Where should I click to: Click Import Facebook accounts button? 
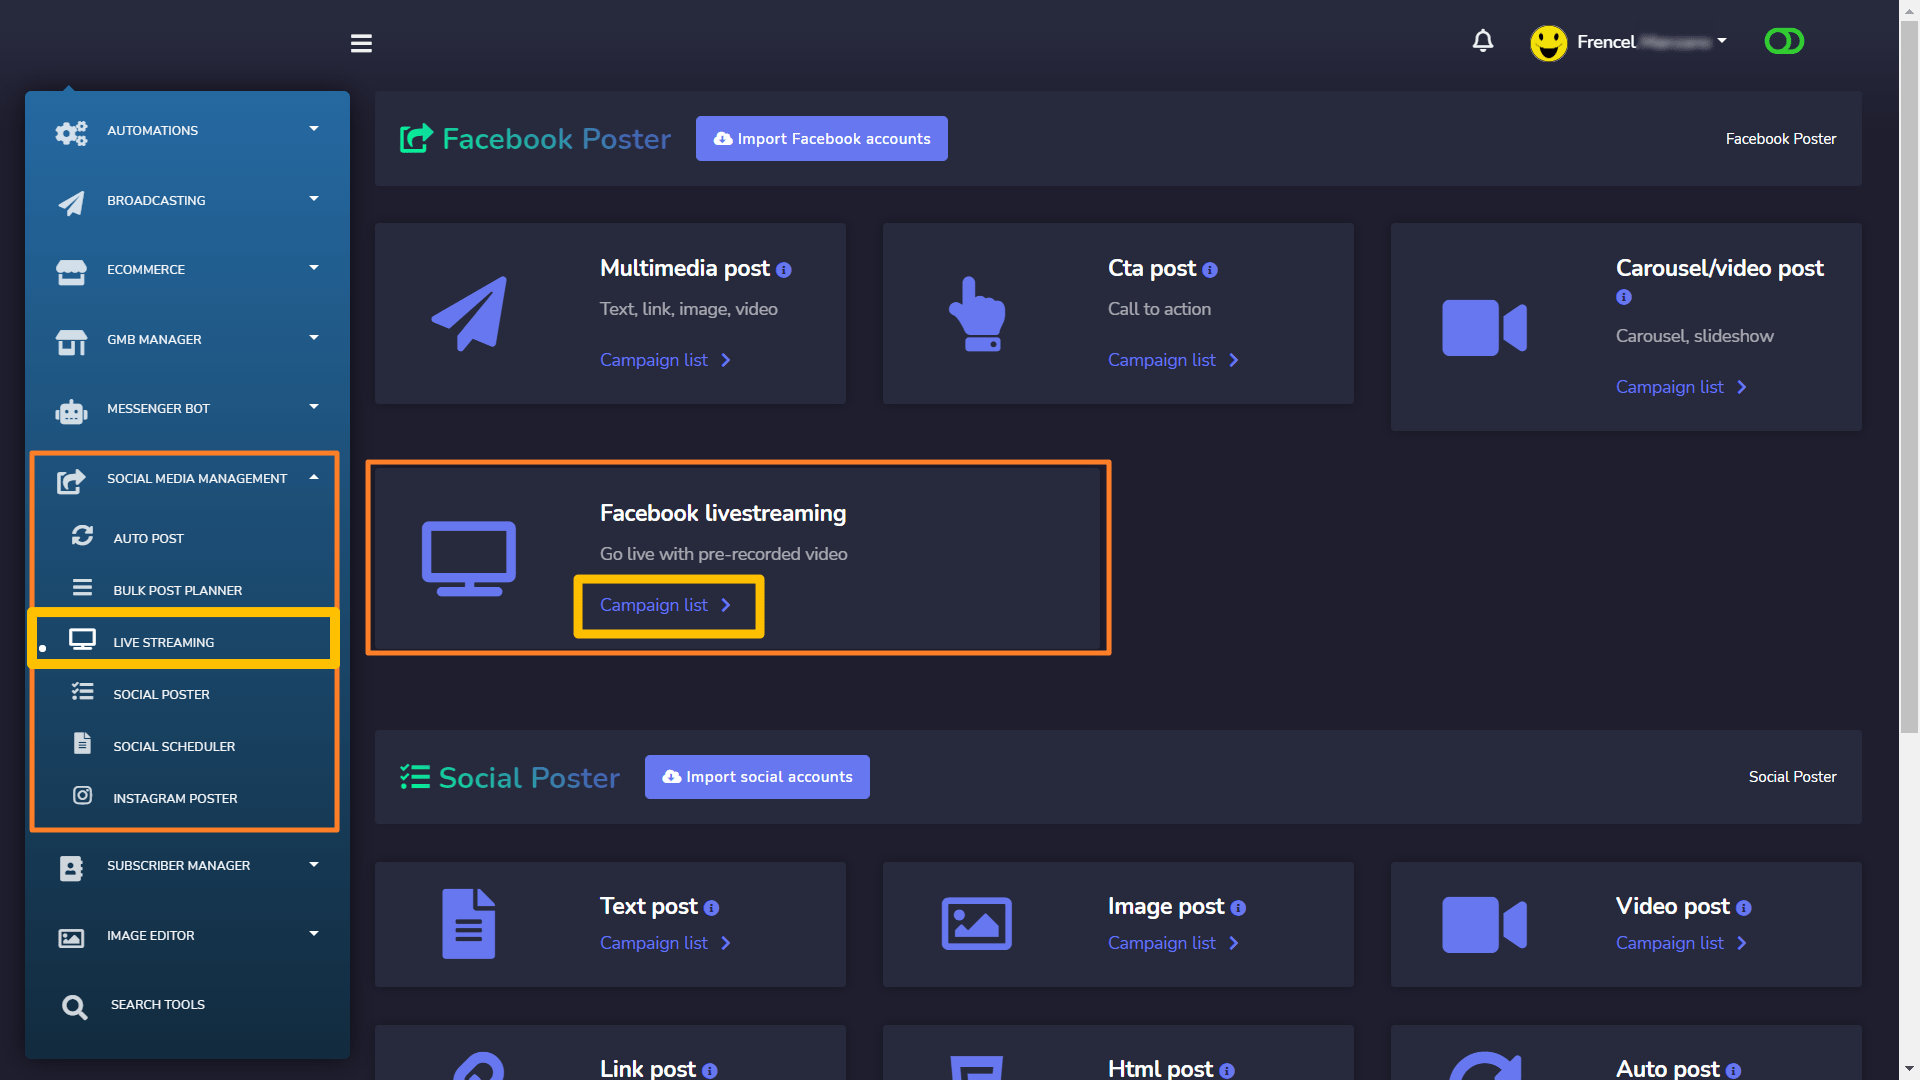(x=821, y=139)
